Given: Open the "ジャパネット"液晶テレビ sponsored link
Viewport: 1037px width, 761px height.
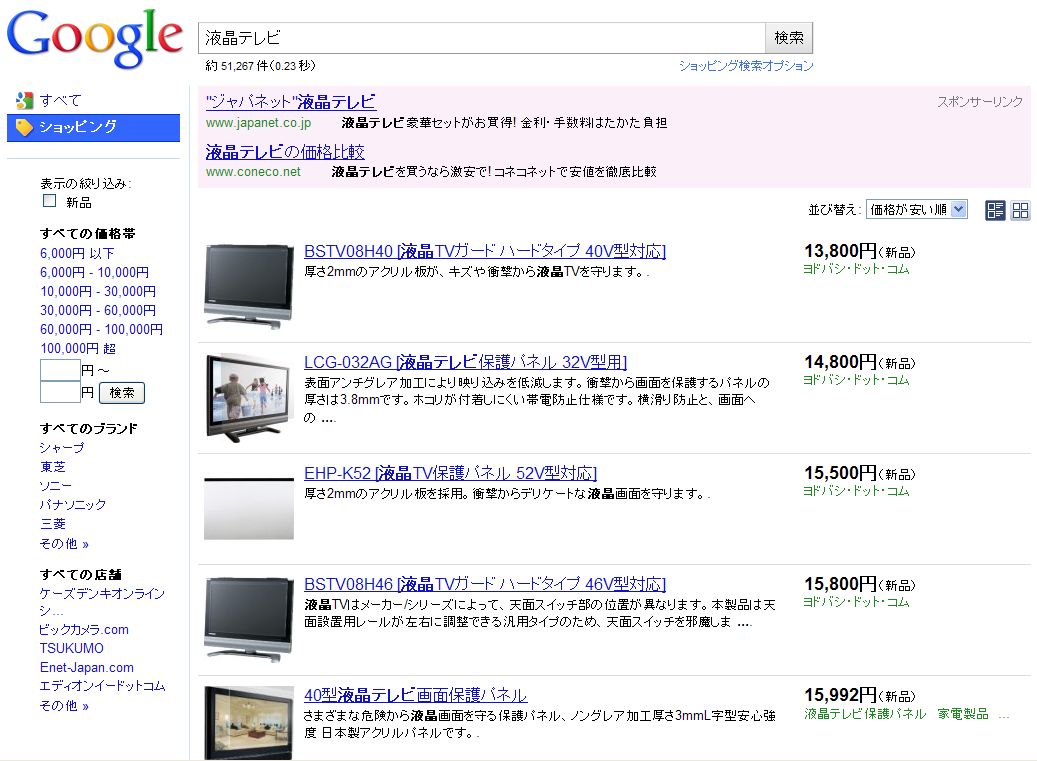Looking at the screenshot, I should 291,102.
